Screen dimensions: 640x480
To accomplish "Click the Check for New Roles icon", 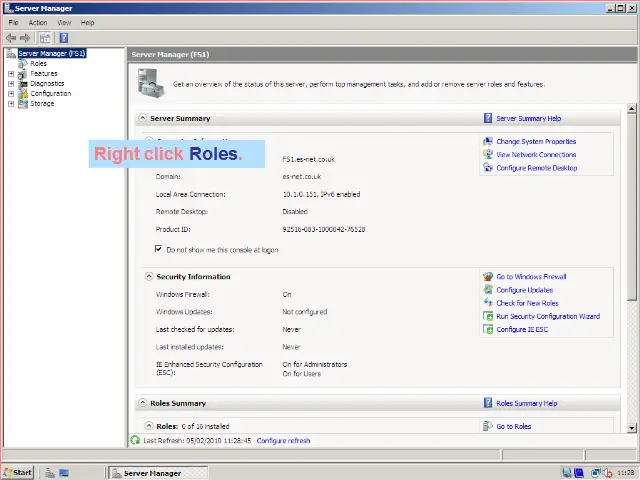I will tap(488, 303).
